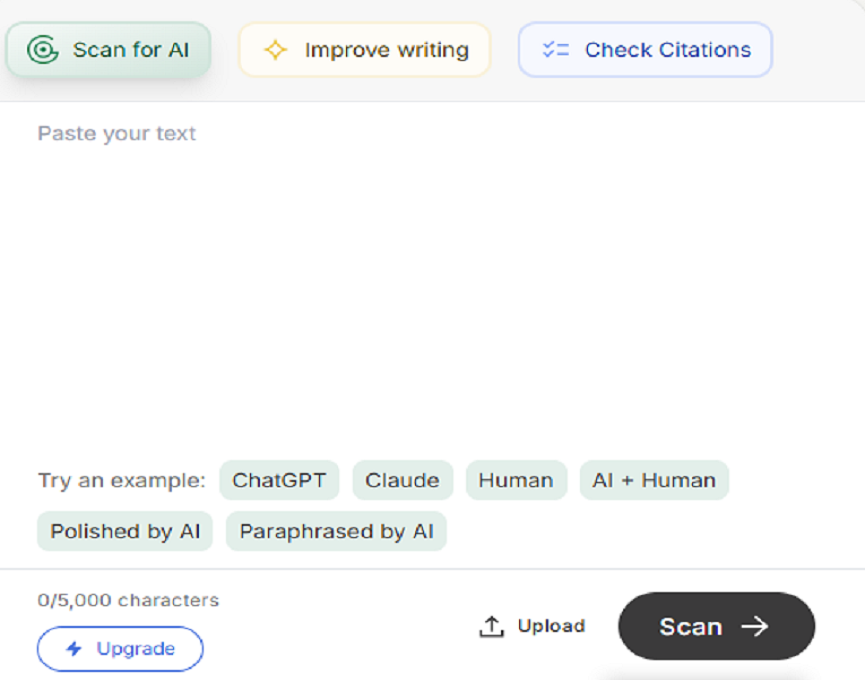Try the ChatGPT example
The height and width of the screenshot is (680, 865).
[279, 480]
